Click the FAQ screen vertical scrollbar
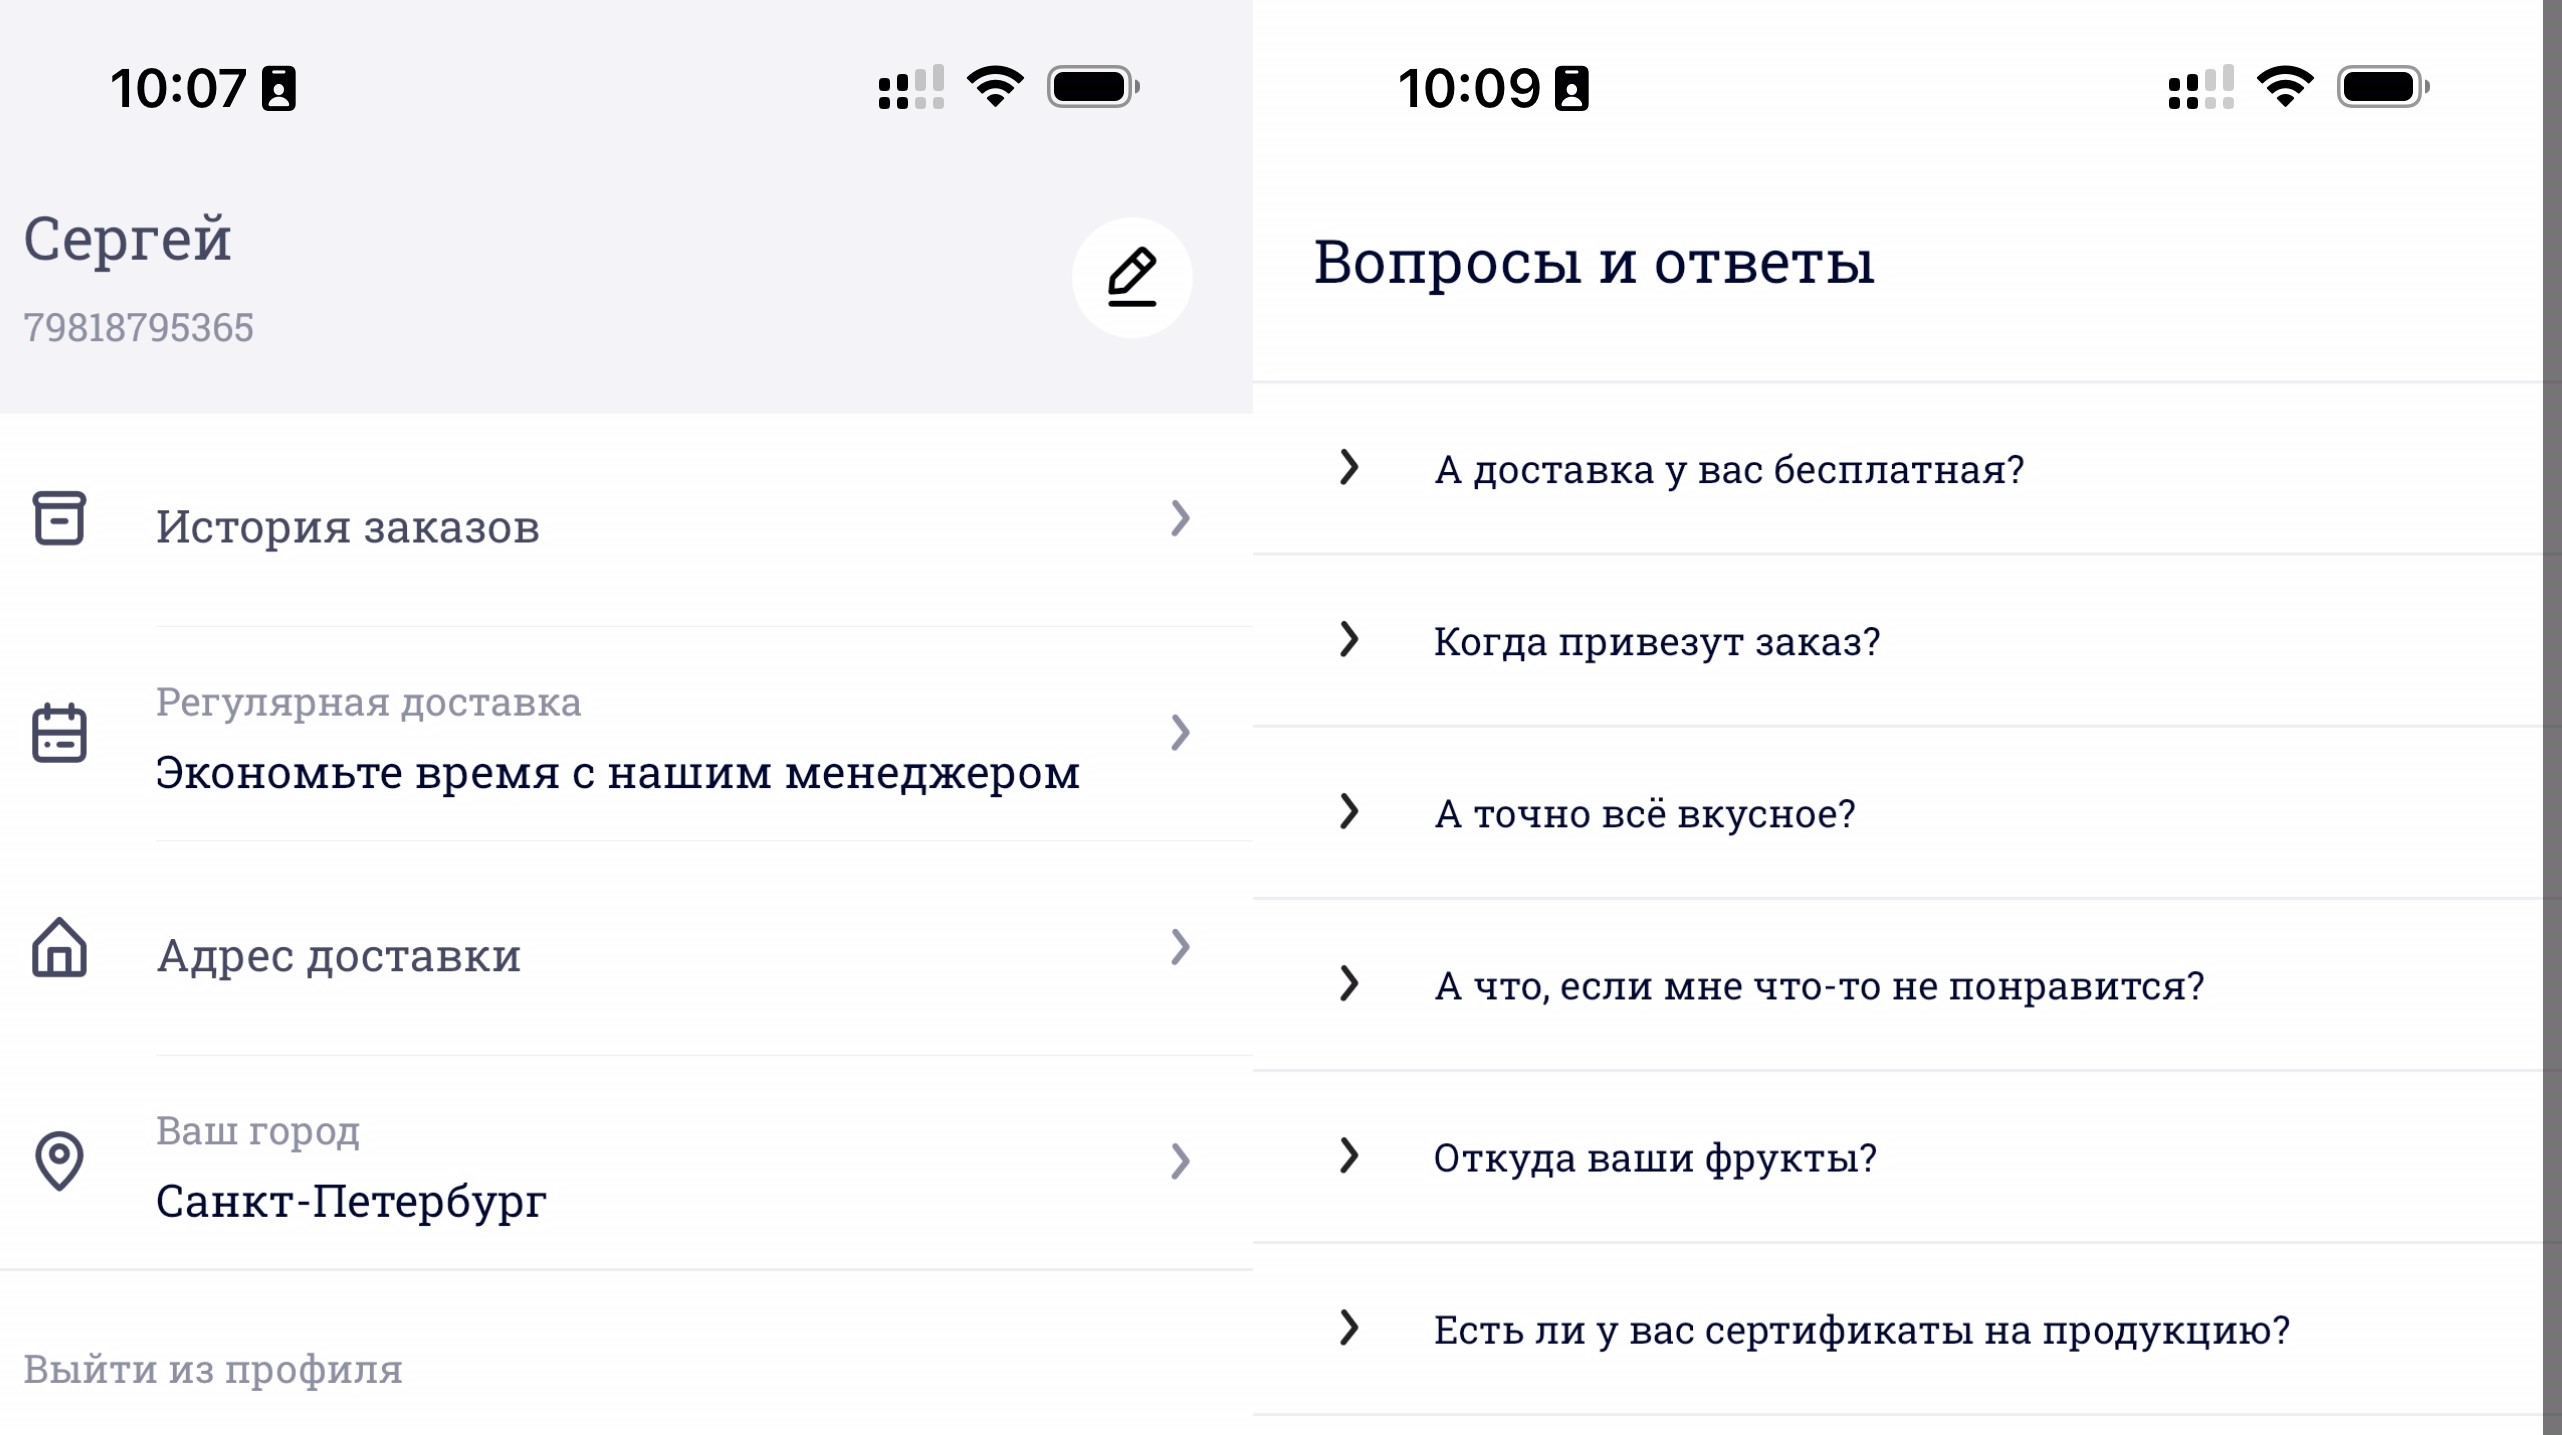This screenshot has width=2562, height=1435. tap(2552, 717)
